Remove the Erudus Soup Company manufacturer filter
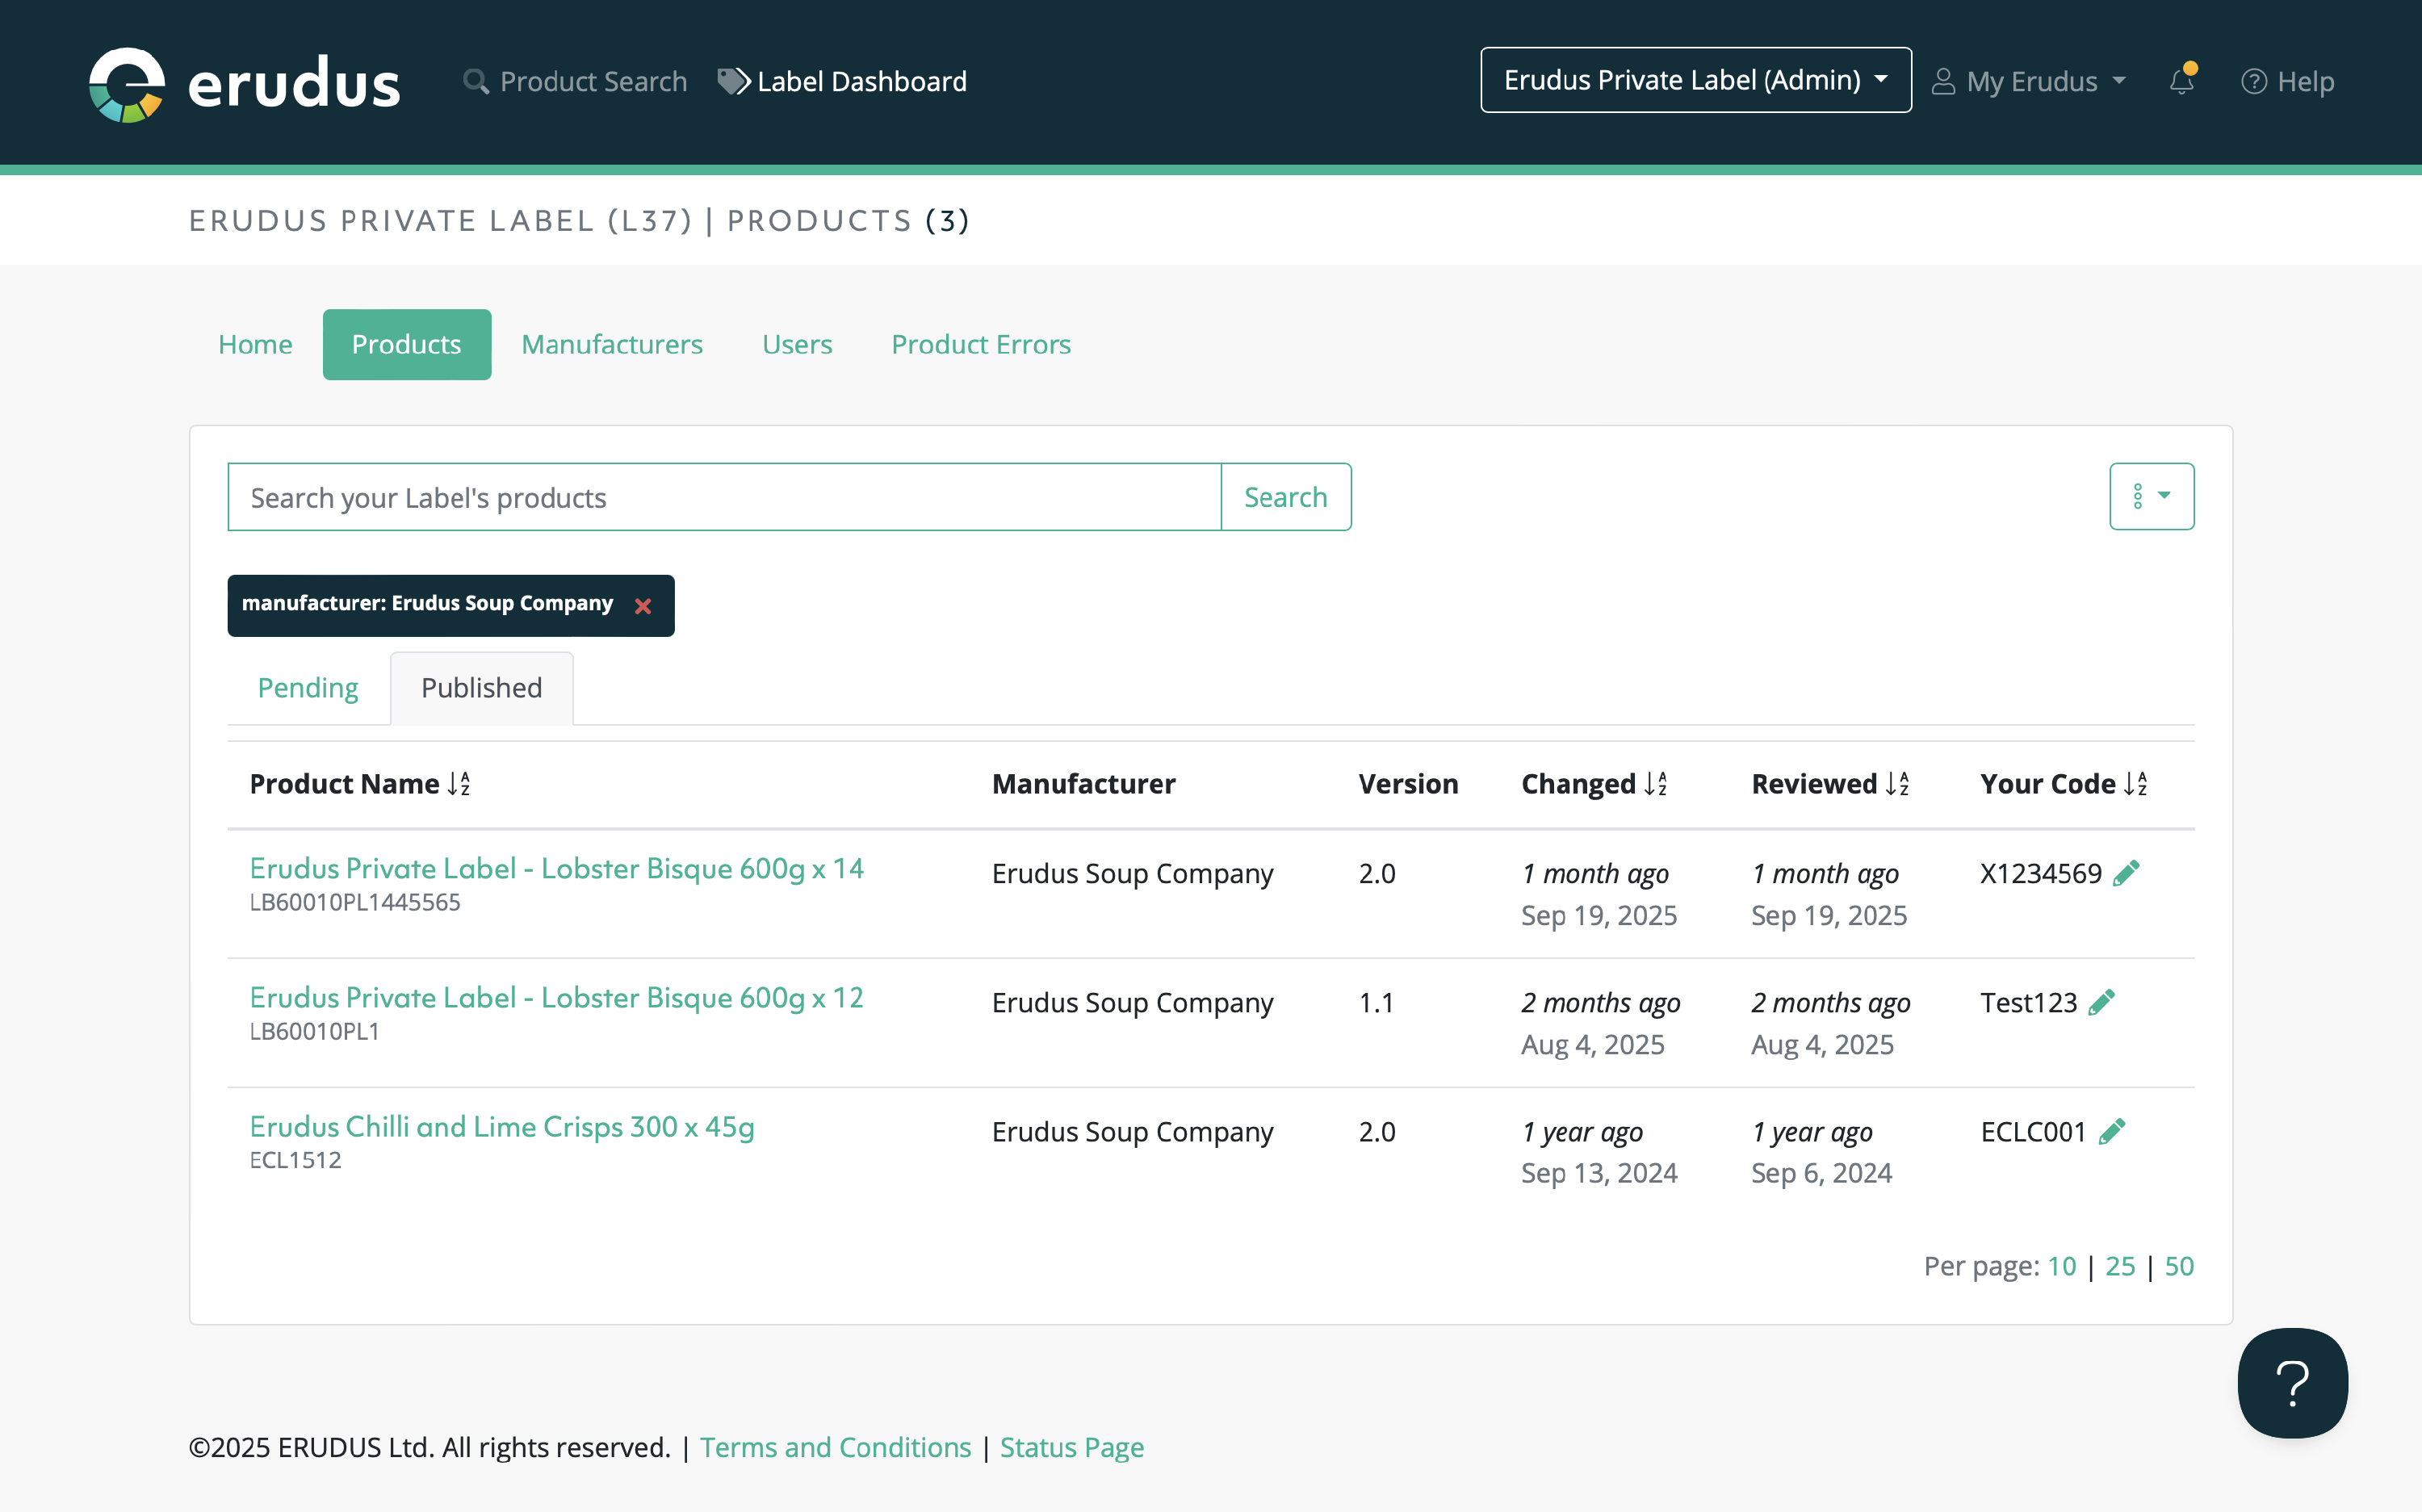The width and height of the screenshot is (2422, 1512). pyautogui.click(x=643, y=606)
